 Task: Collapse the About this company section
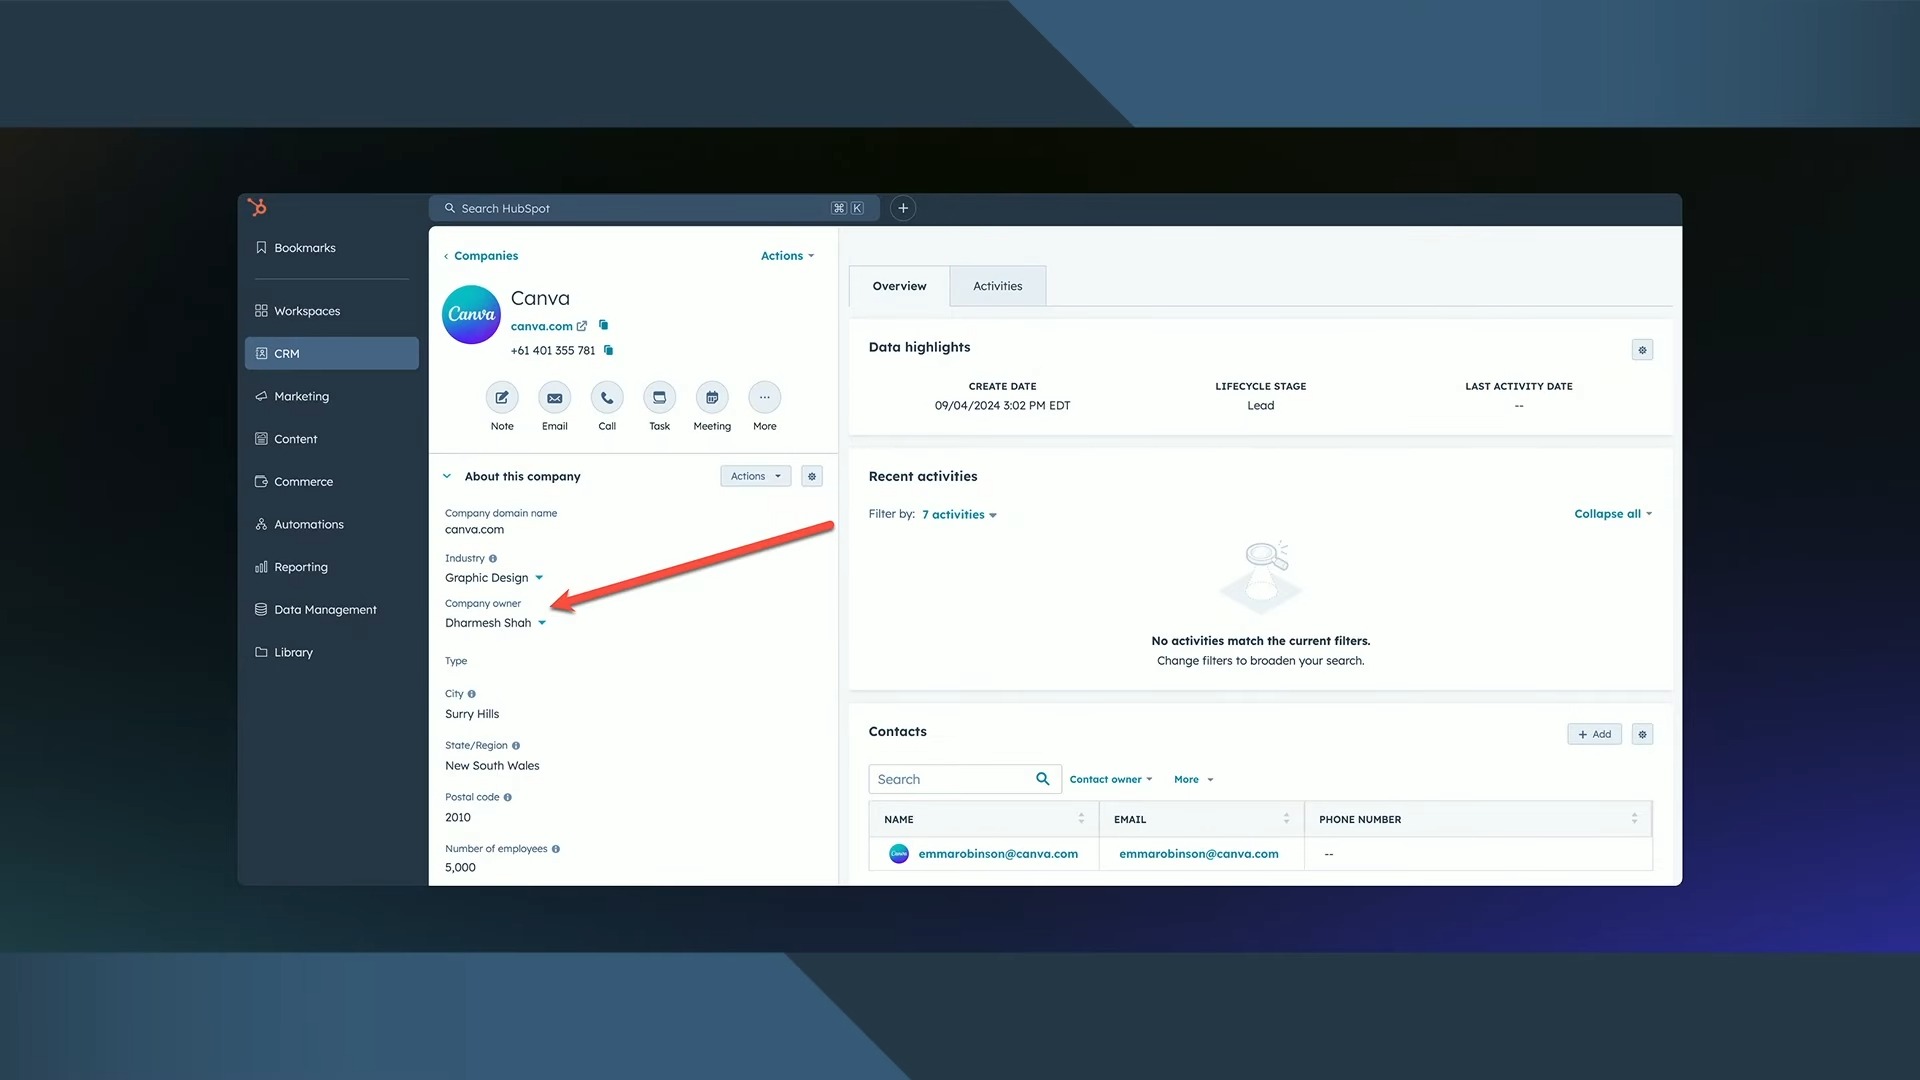(x=447, y=476)
